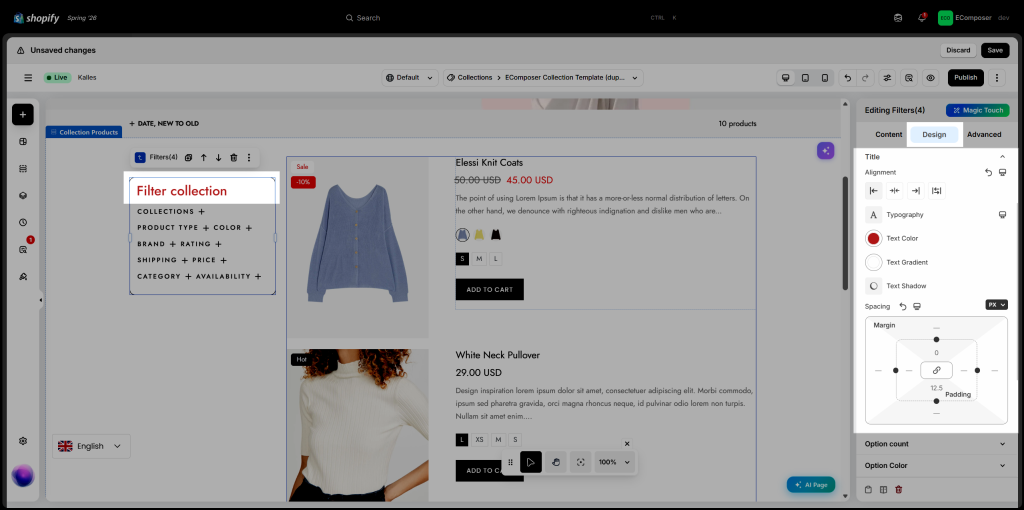Open the Text Color red swatch
Image resolution: width=1024 pixels, height=510 pixels.
(873, 238)
